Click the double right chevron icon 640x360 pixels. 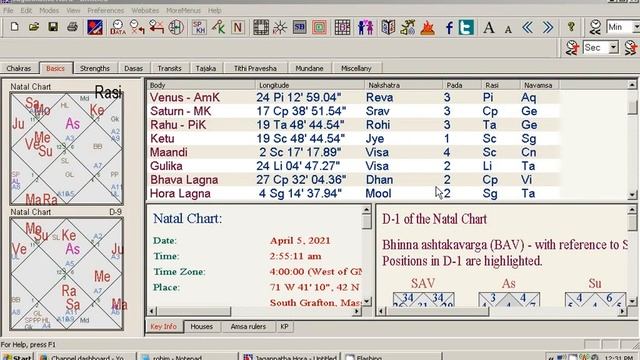pos(548,27)
